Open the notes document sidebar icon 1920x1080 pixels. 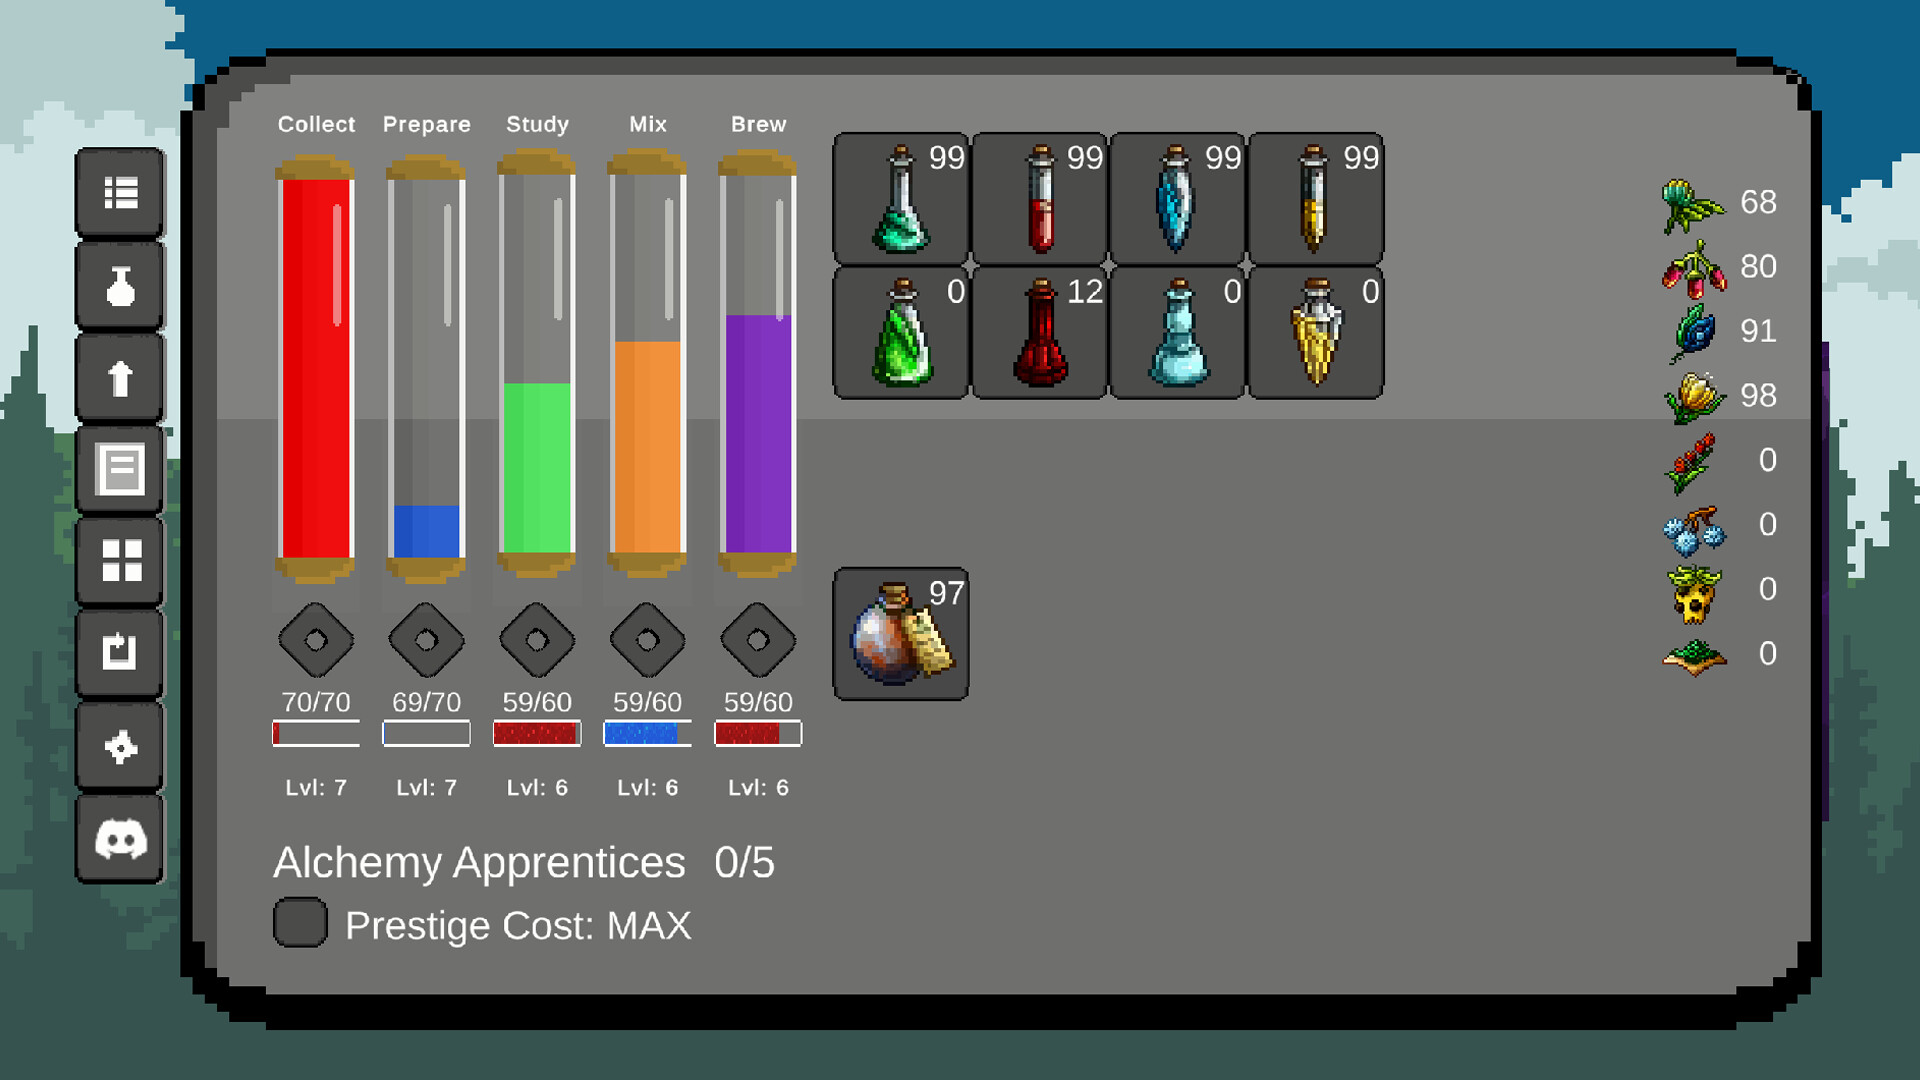(x=119, y=470)
